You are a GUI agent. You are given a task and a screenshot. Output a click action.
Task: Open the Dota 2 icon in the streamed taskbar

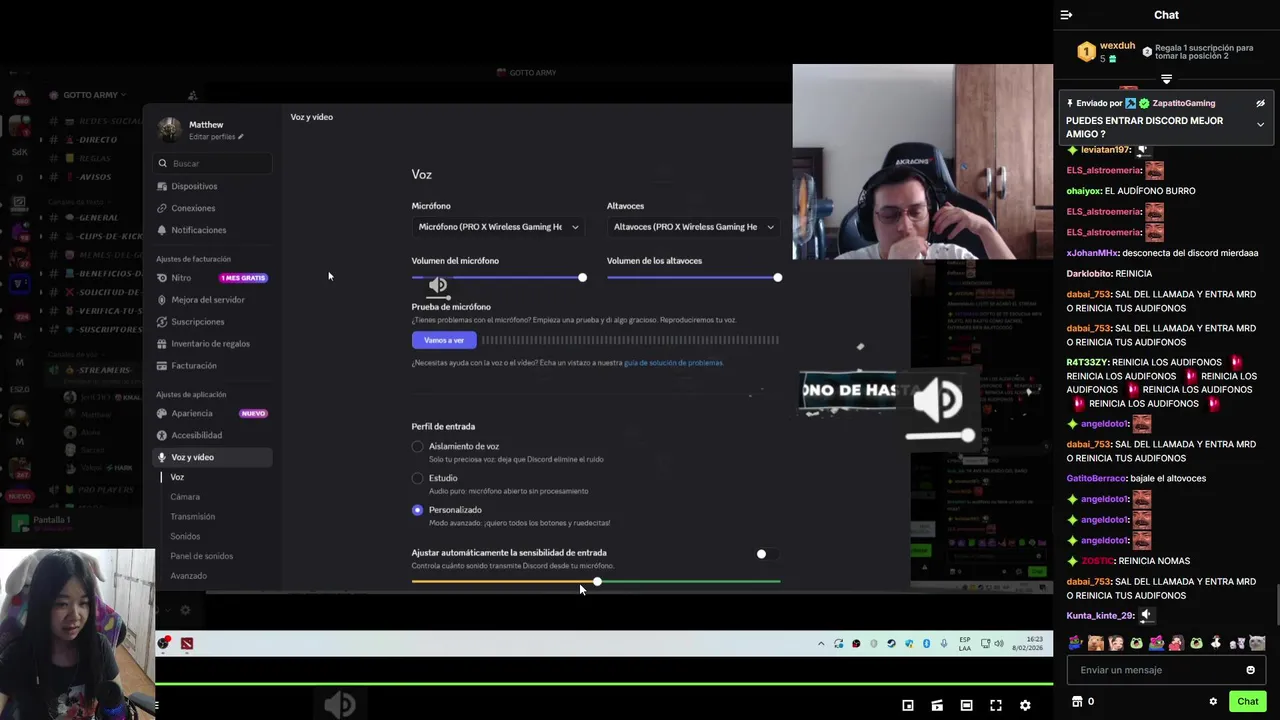[186, 643]
